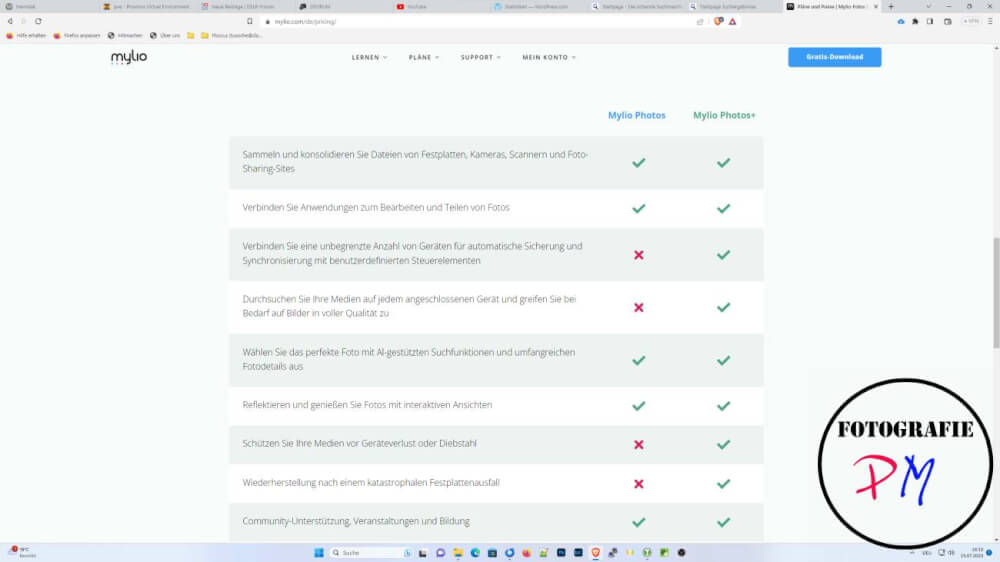Click the share icon in the address bar
Viewport: 1000px width, 562px height.
700,22
